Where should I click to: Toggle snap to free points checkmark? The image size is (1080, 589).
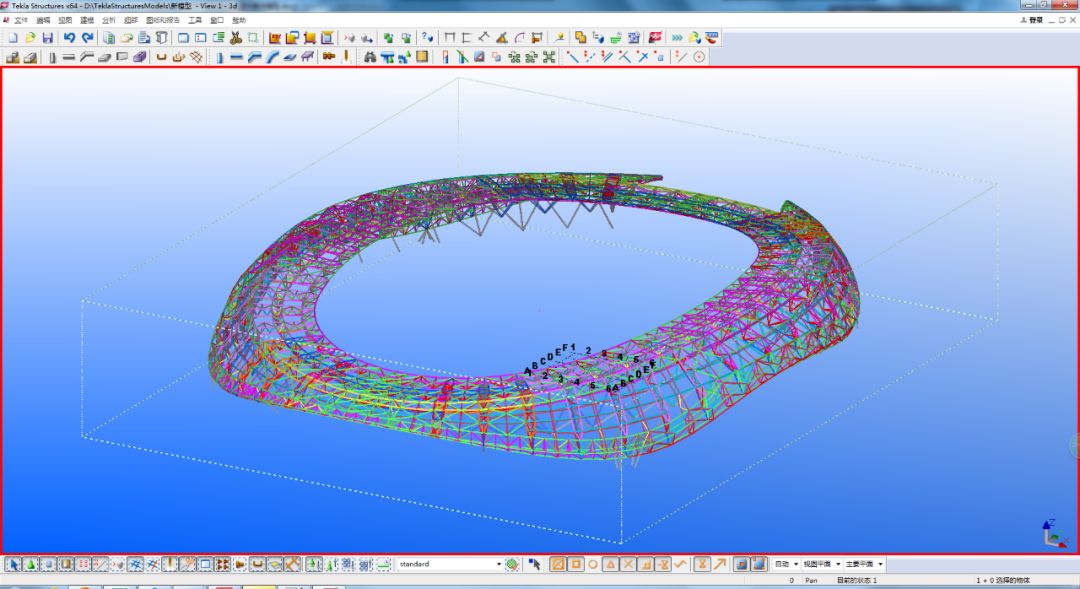pyautogui.click(x=681, y=564)
